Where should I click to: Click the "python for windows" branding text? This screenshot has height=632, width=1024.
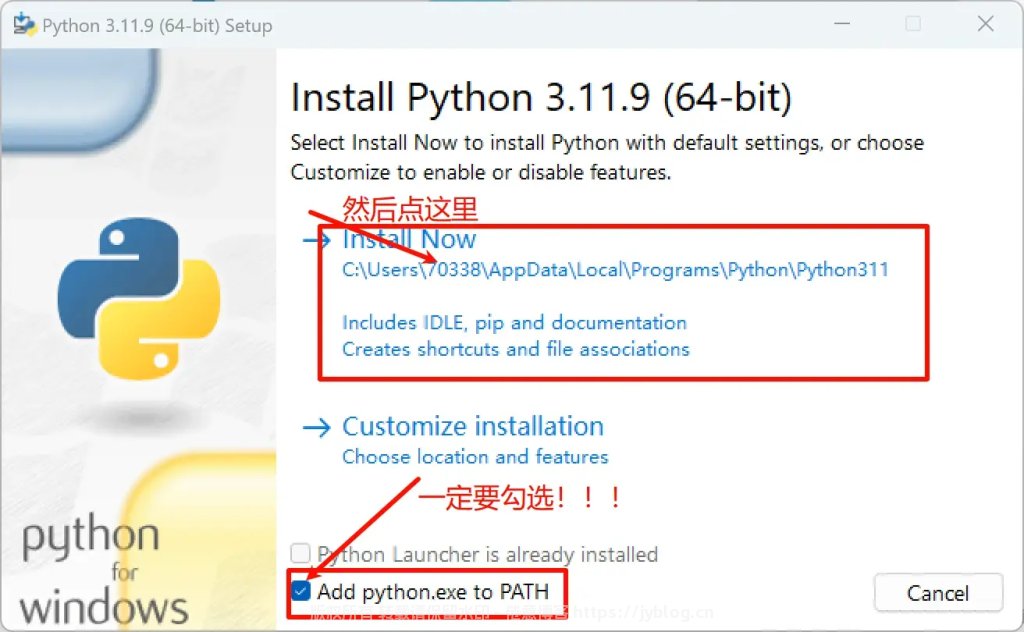tap(103, 572)
